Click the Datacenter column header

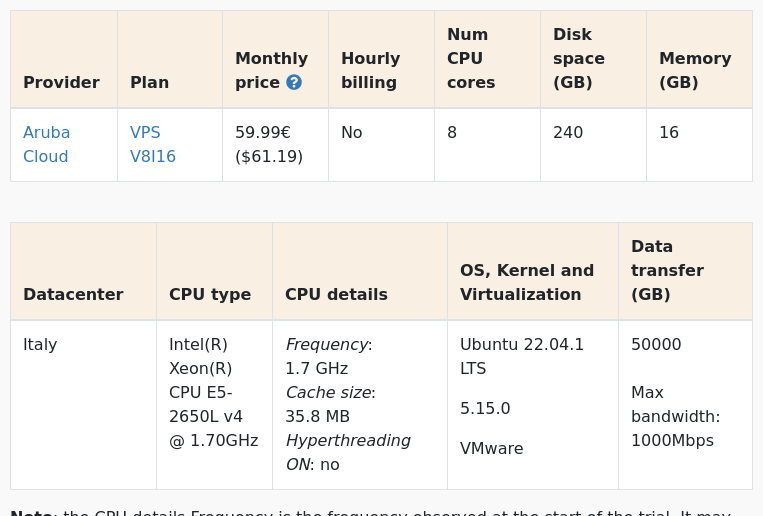pos(73,294)
